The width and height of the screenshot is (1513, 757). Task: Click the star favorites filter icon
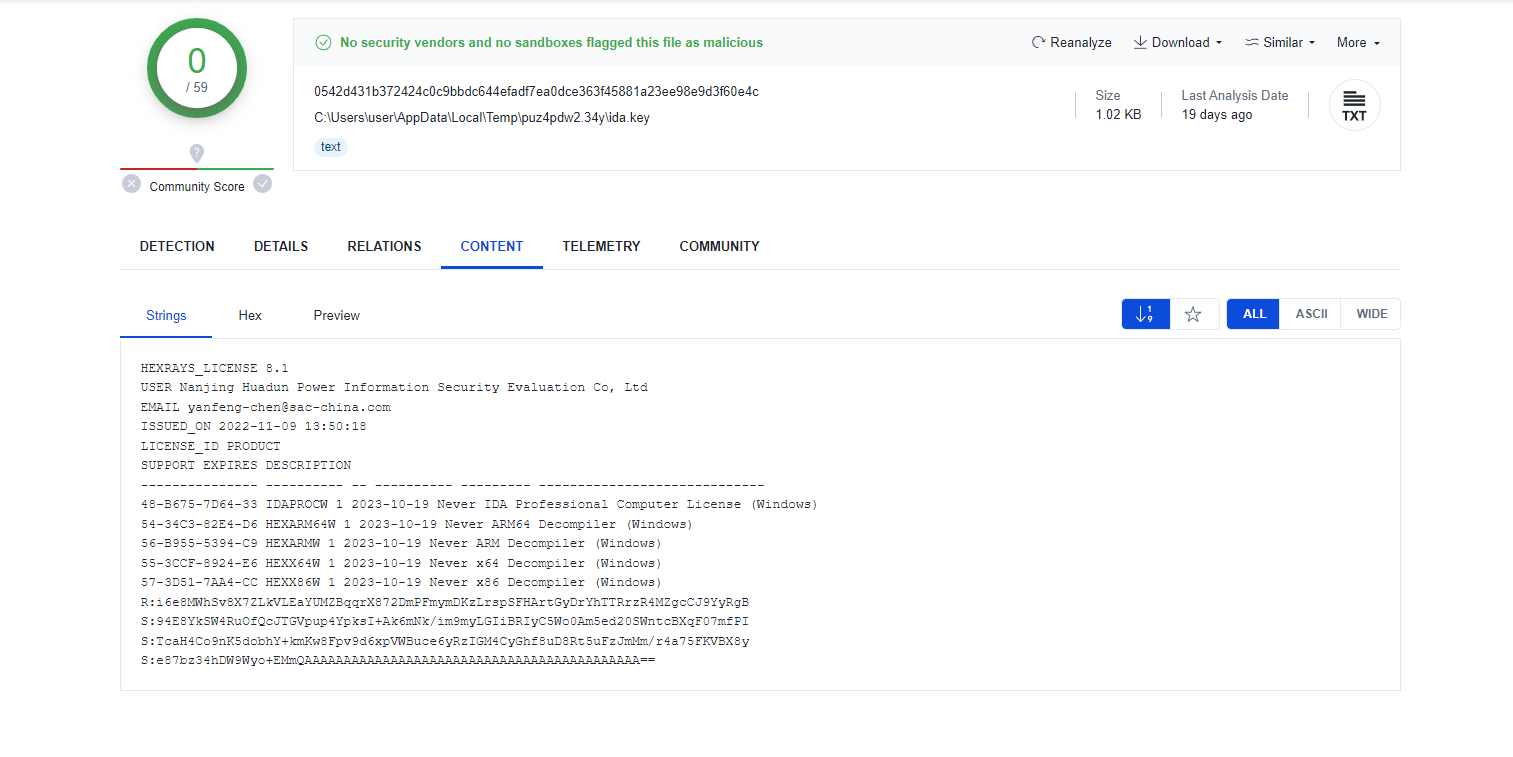pos(1193,314)
